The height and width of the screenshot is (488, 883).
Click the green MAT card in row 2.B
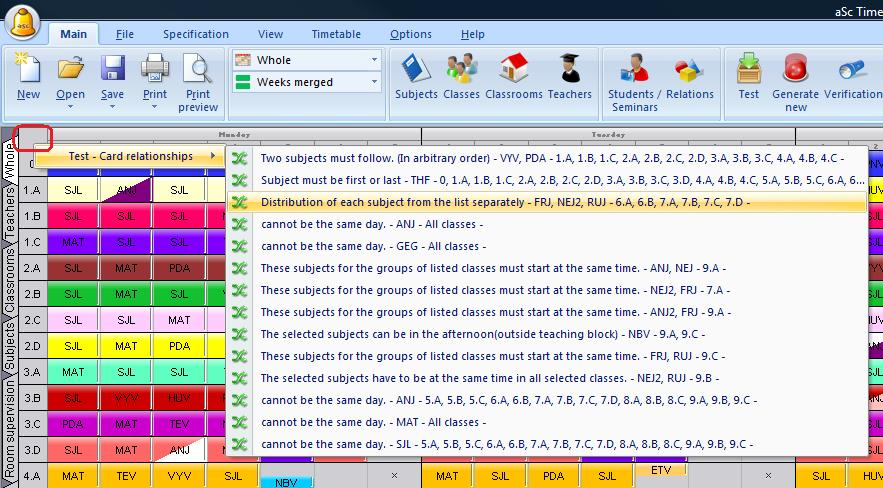click(x=126, y=294)
